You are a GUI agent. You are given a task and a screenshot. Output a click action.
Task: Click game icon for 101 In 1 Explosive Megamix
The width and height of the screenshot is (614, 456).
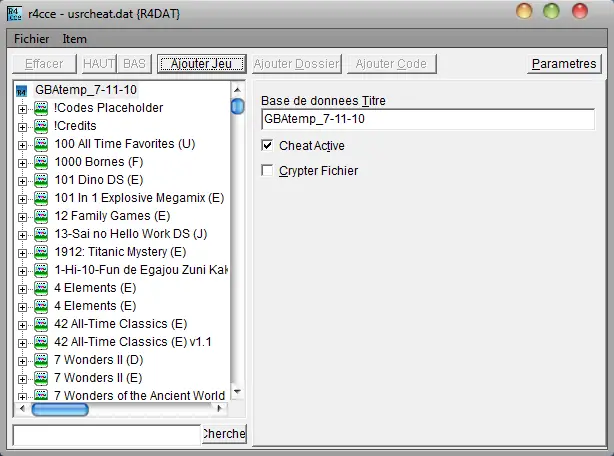click(x=41, y=198)
